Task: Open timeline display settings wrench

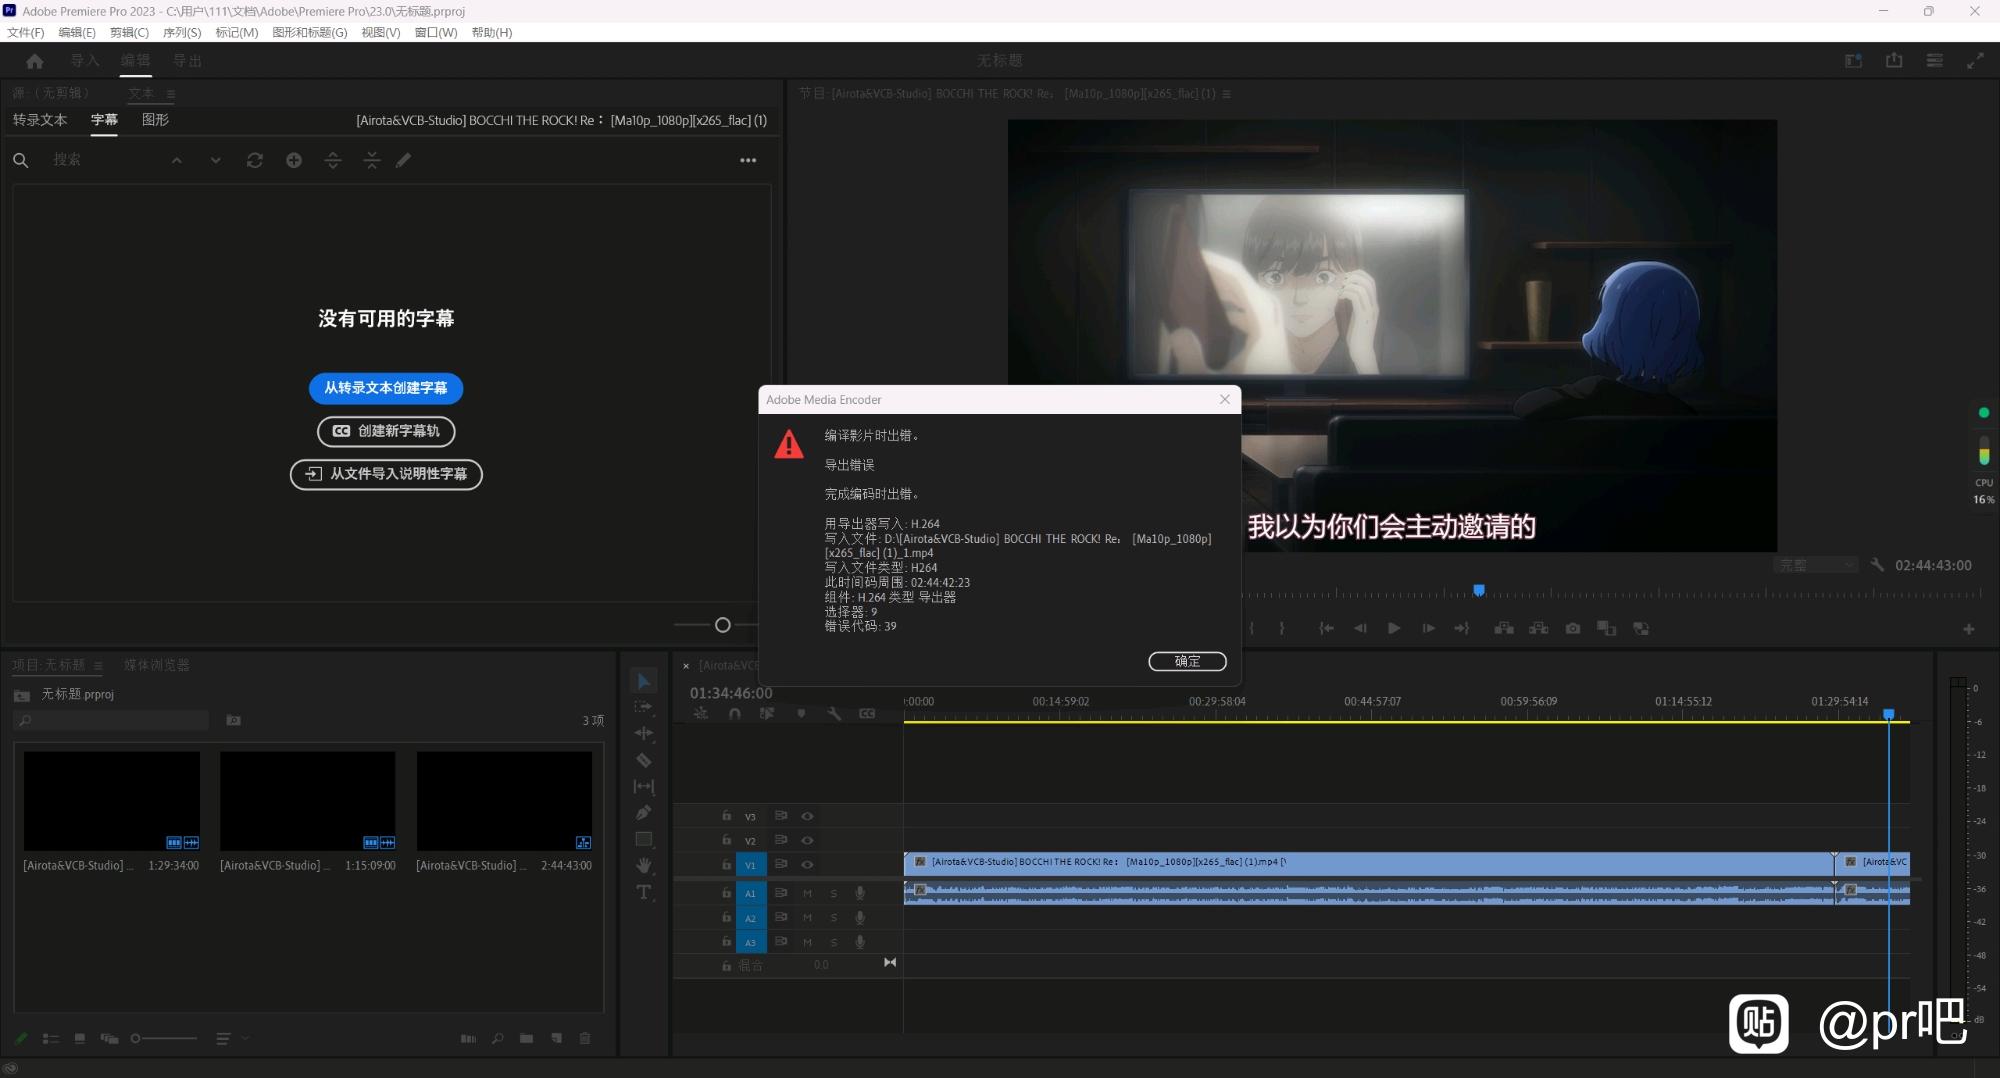Action: pos(834,714)
